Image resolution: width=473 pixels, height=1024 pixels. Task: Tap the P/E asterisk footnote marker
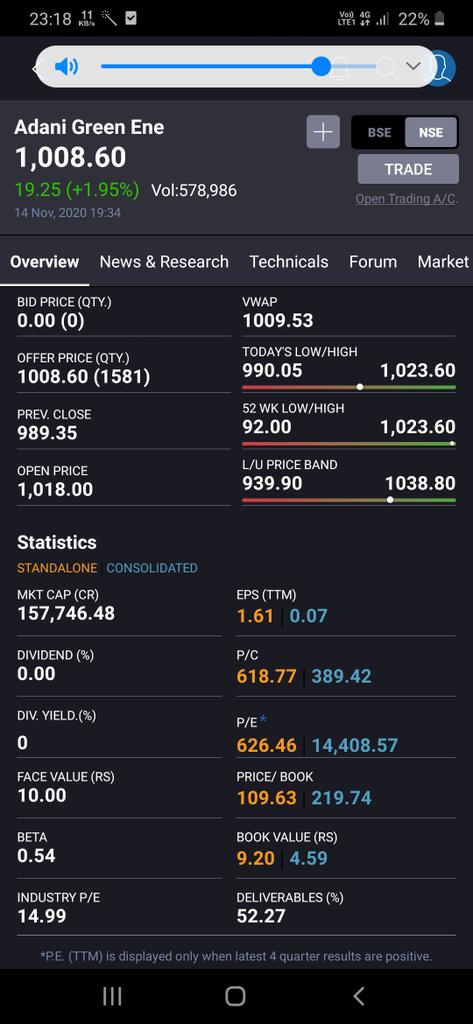[263, 720]
